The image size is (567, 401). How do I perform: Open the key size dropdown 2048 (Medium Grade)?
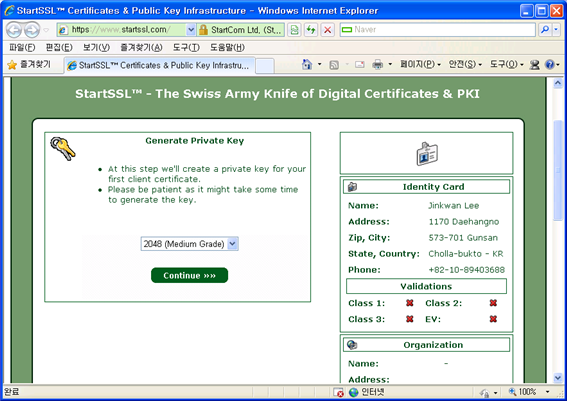pos(189,244)
